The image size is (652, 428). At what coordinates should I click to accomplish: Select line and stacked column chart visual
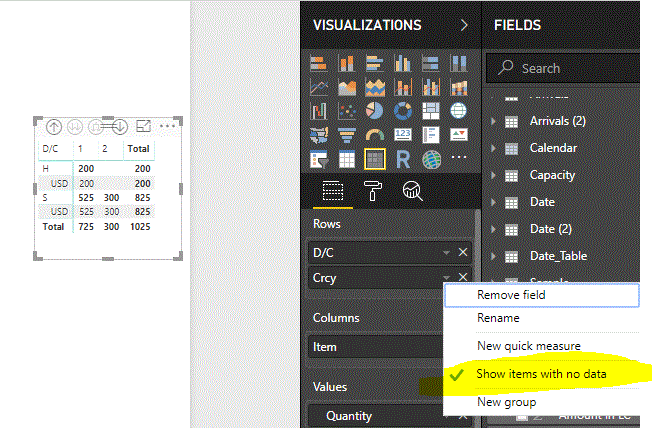click(x=403, y=87)
